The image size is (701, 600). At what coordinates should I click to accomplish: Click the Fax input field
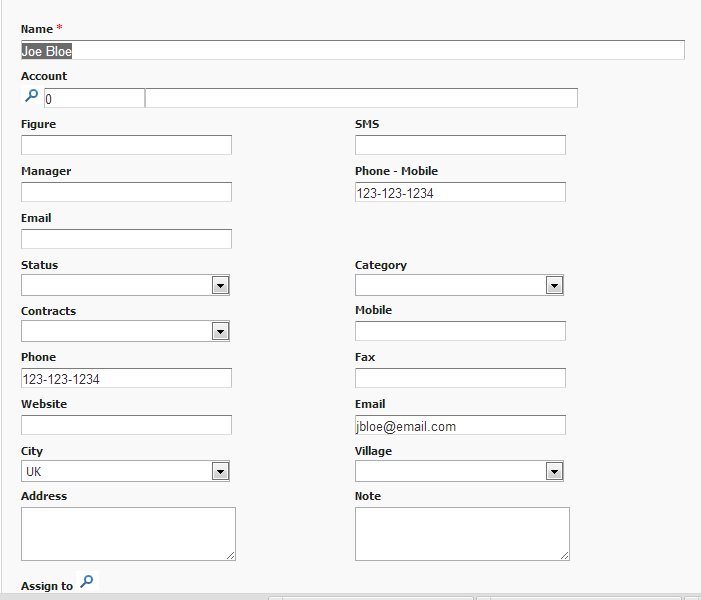(460, 378)
